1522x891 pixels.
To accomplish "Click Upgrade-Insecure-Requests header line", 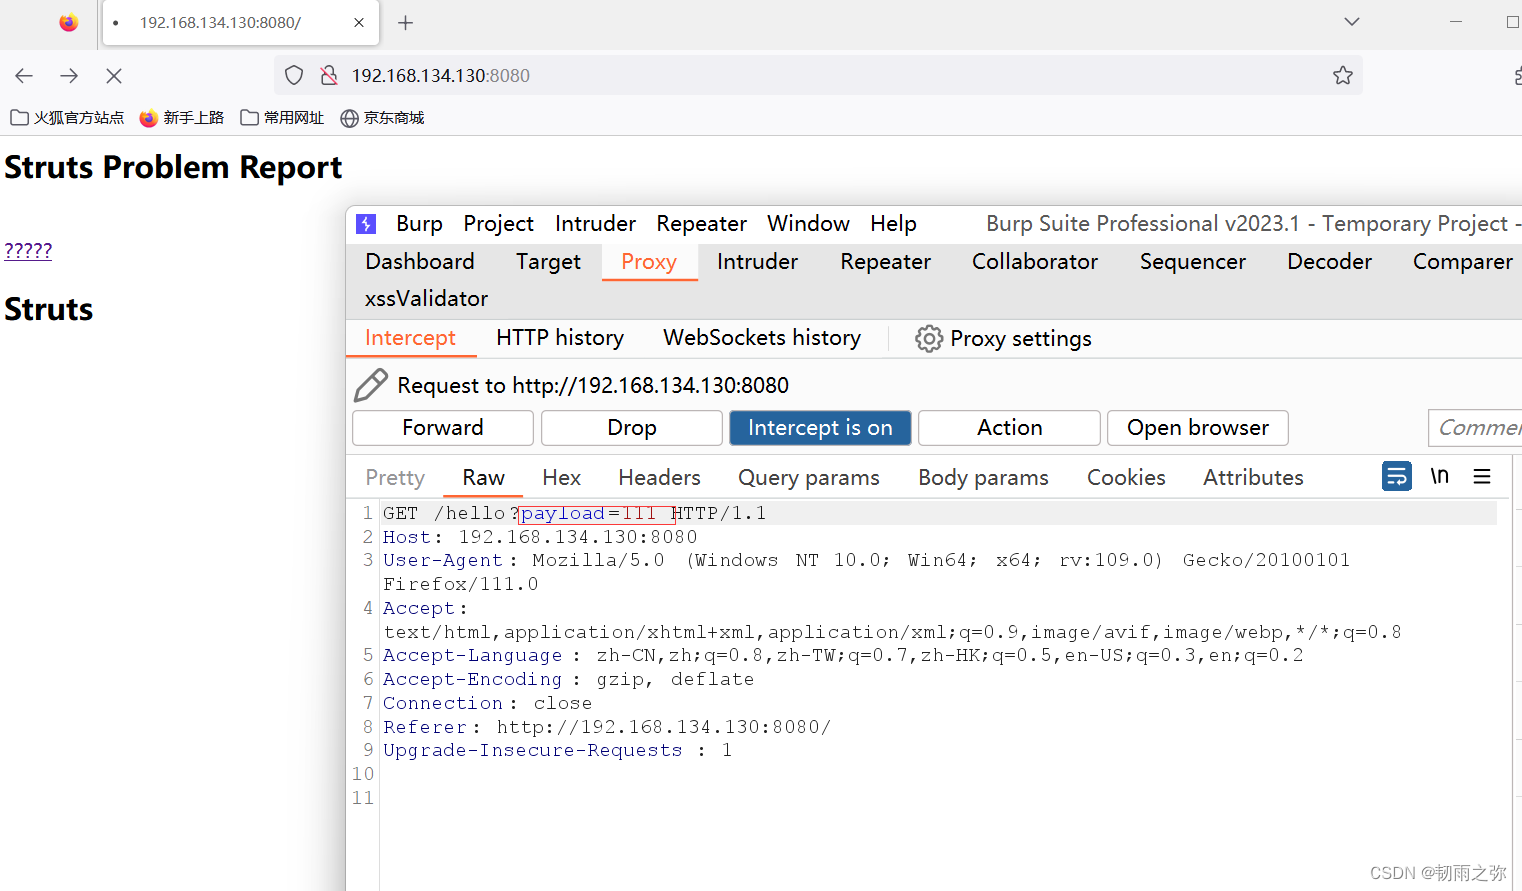I will [x=558, y=751].
